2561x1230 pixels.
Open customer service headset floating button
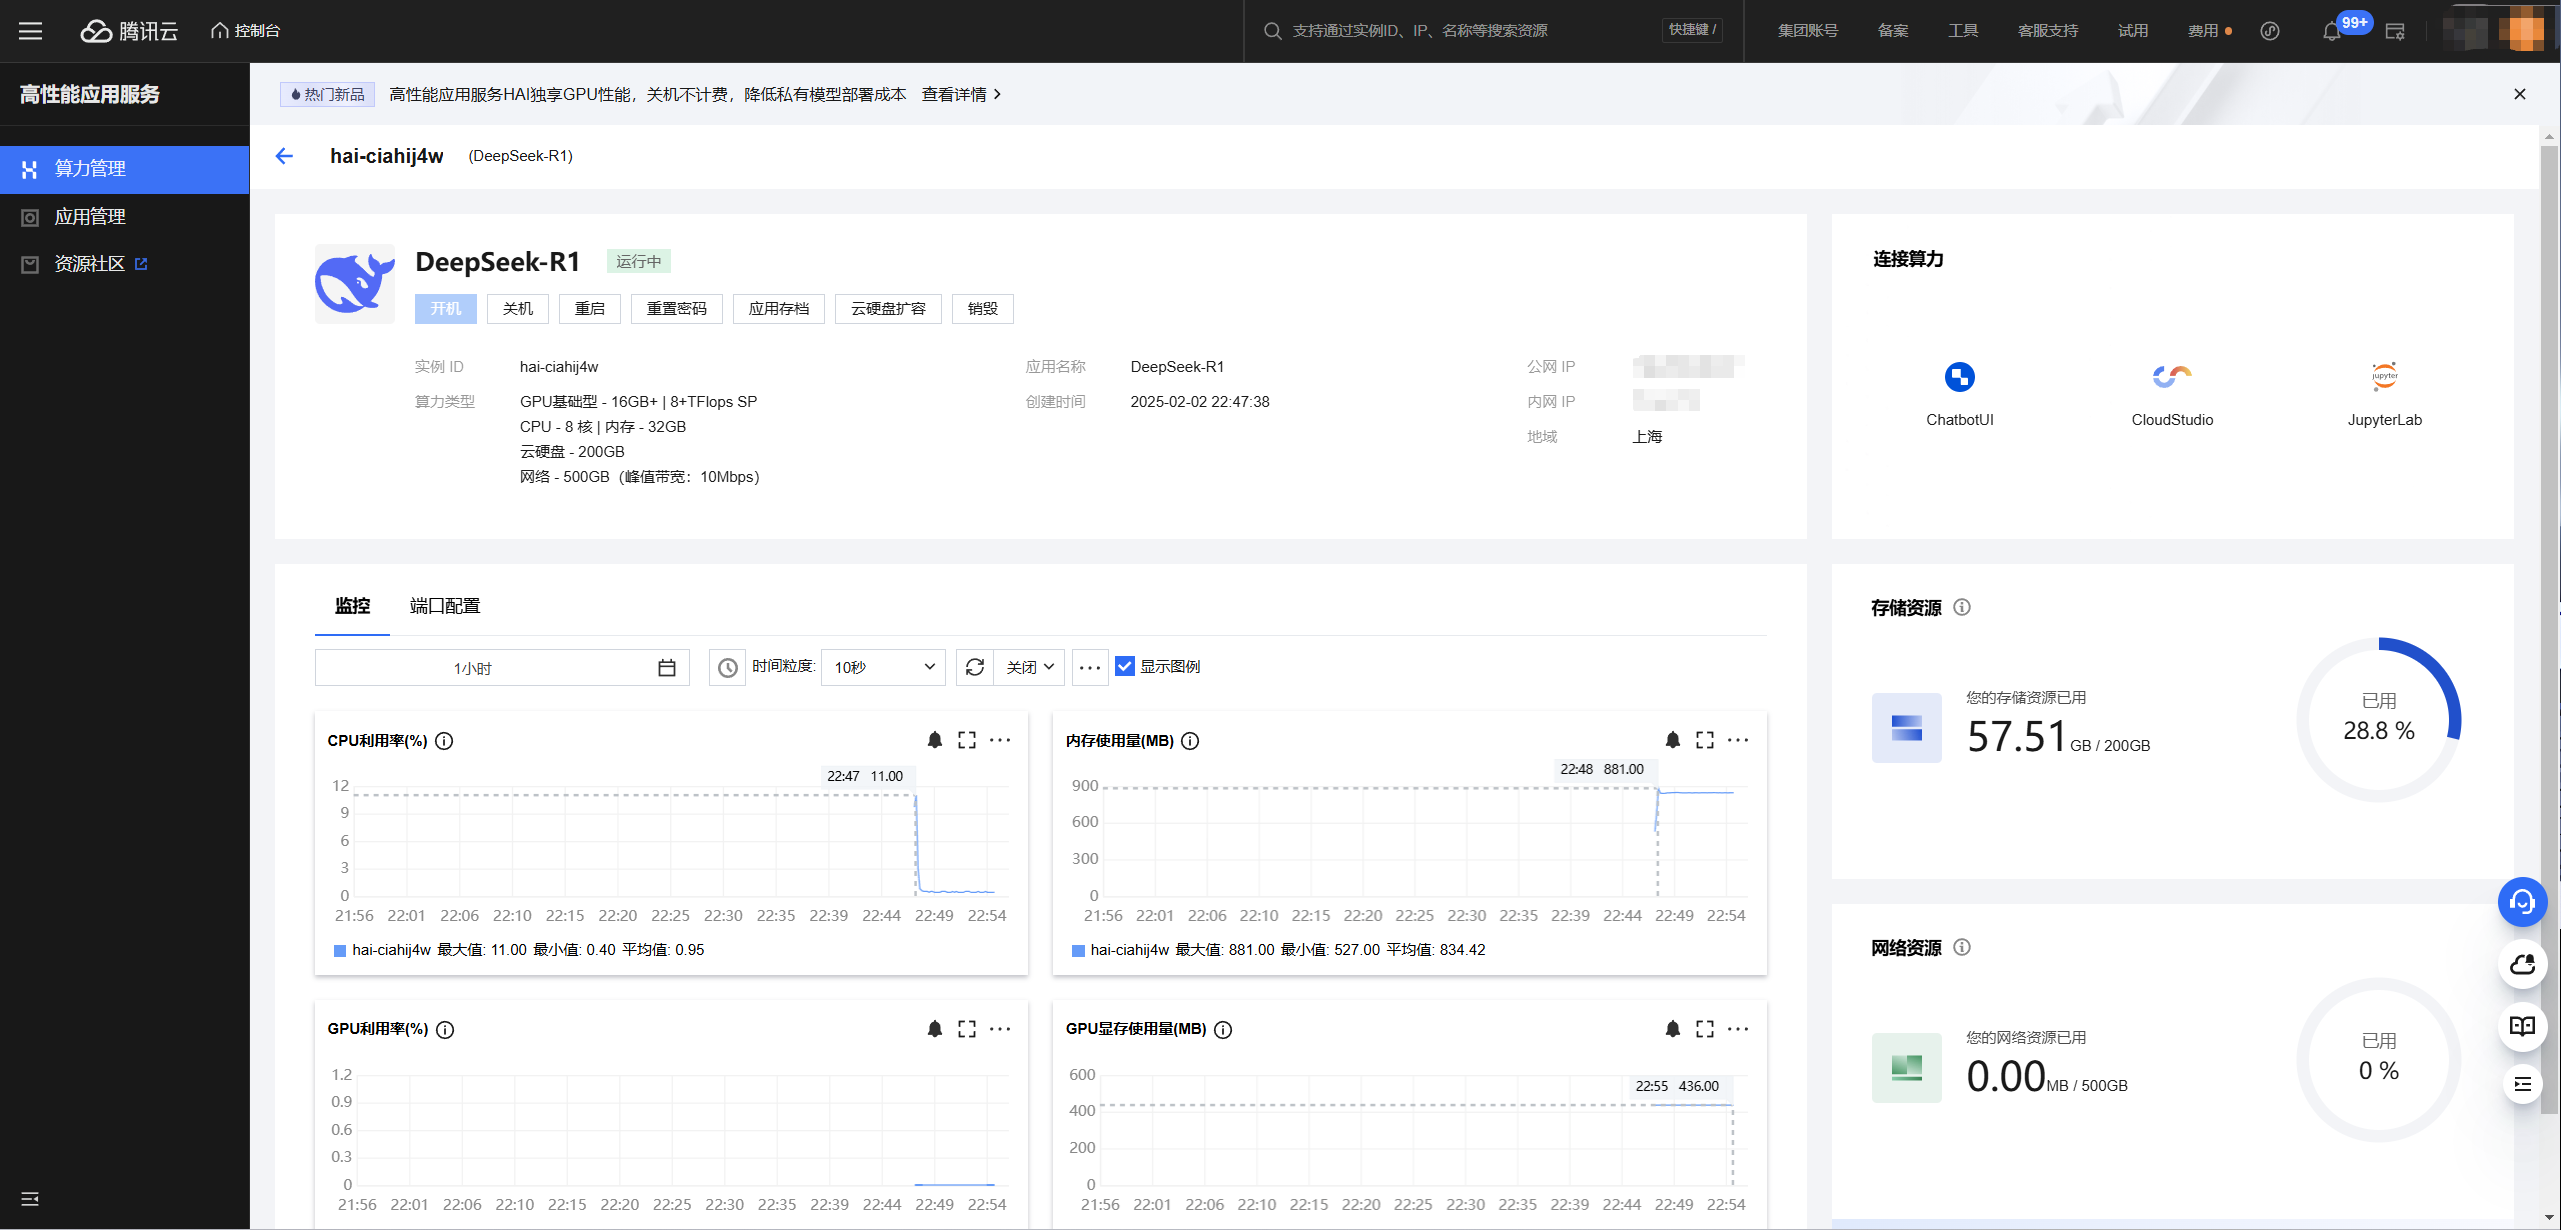coord(2522,903)
